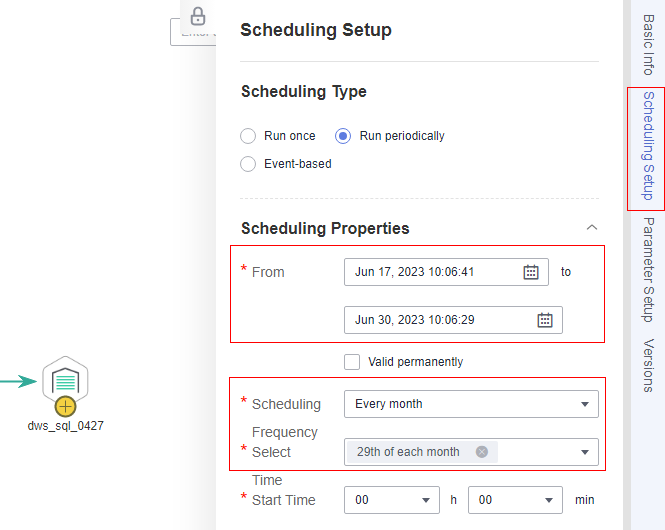Collapse Scheduling Properties section
This screenshot has height=530, width=665.
coord(591,228)
